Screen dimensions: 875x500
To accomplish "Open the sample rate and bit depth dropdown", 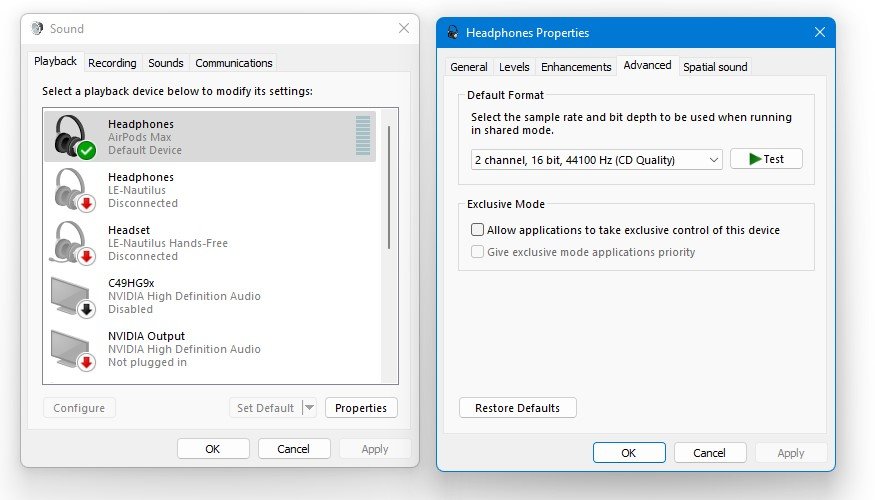I will click(597, 160).
